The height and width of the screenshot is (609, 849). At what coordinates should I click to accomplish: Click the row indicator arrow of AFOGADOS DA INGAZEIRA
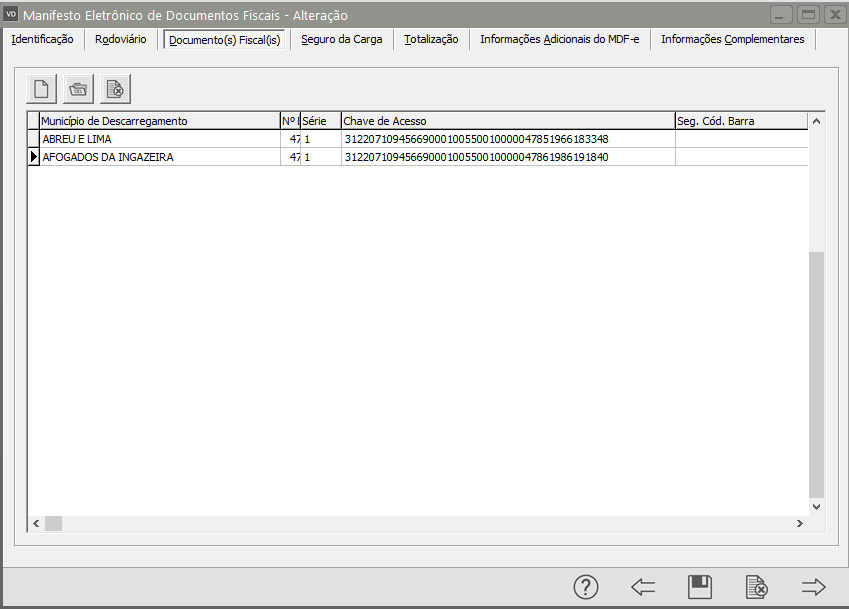point(34,157)
